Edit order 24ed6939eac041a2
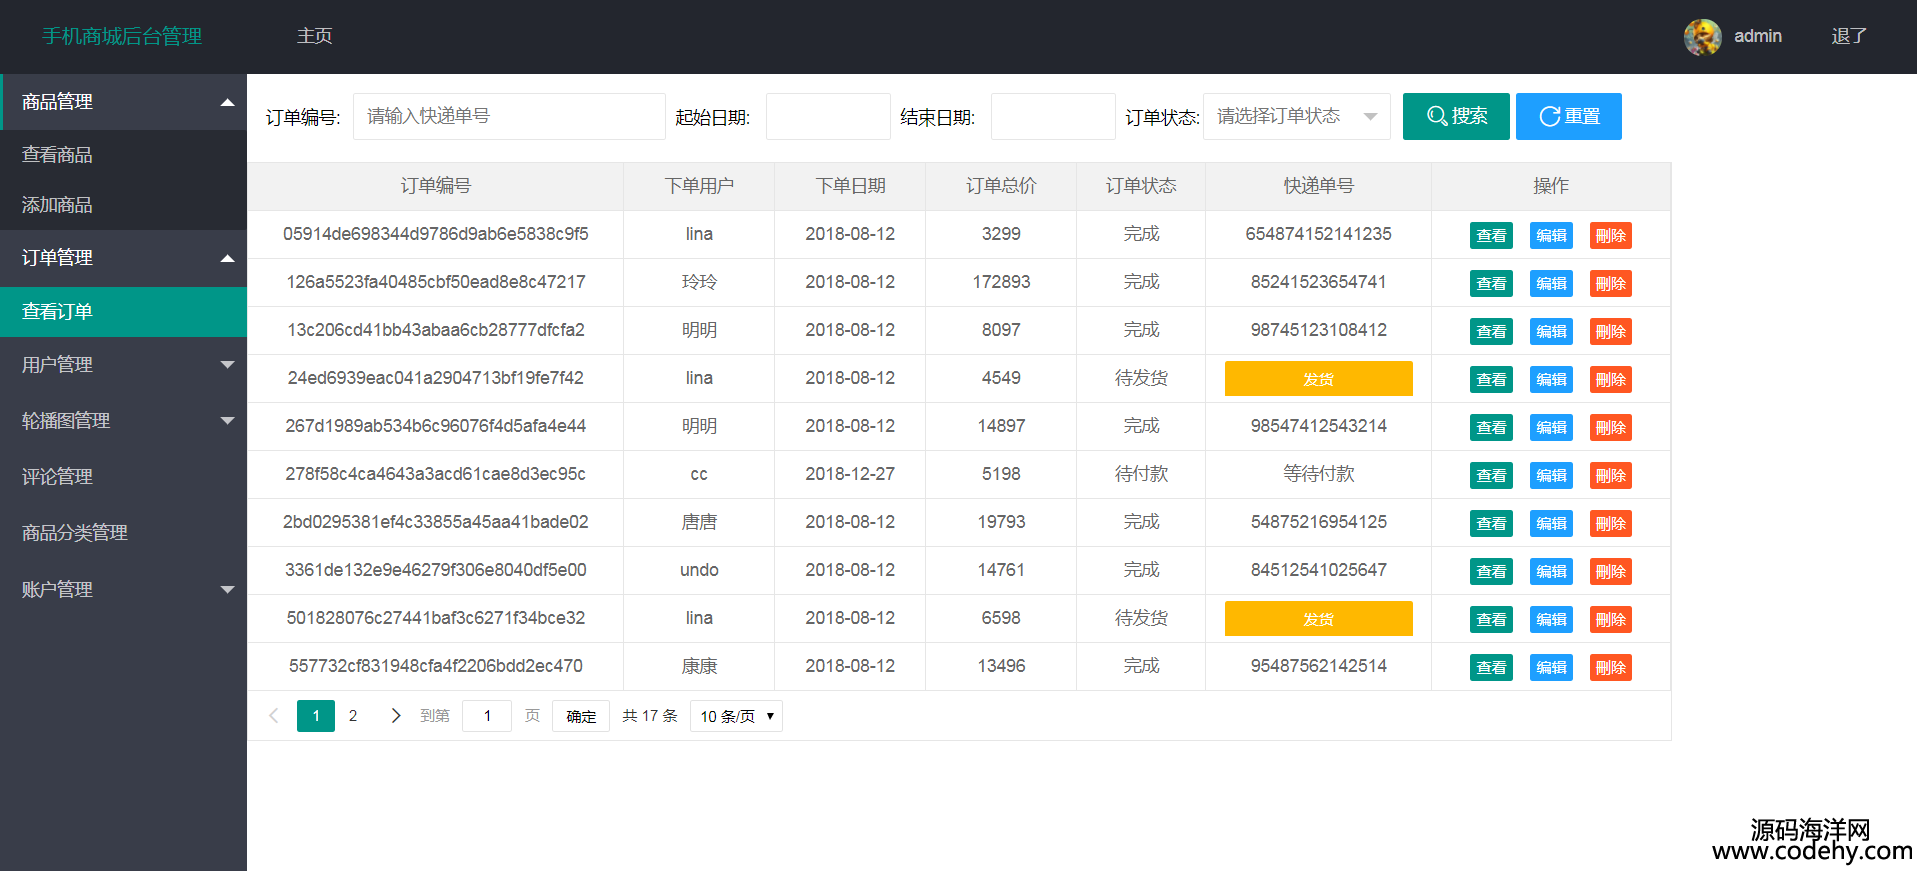 [1551, 379]
